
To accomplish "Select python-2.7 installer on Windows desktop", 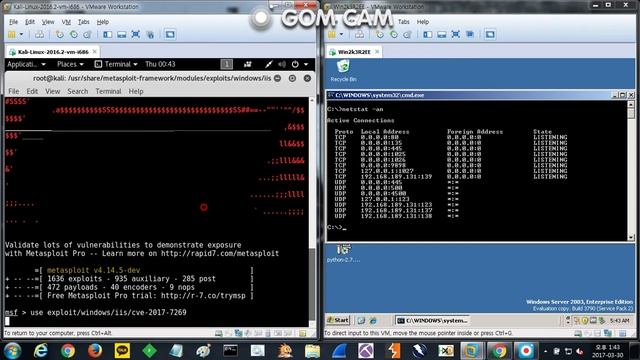I will pos(343,253).
